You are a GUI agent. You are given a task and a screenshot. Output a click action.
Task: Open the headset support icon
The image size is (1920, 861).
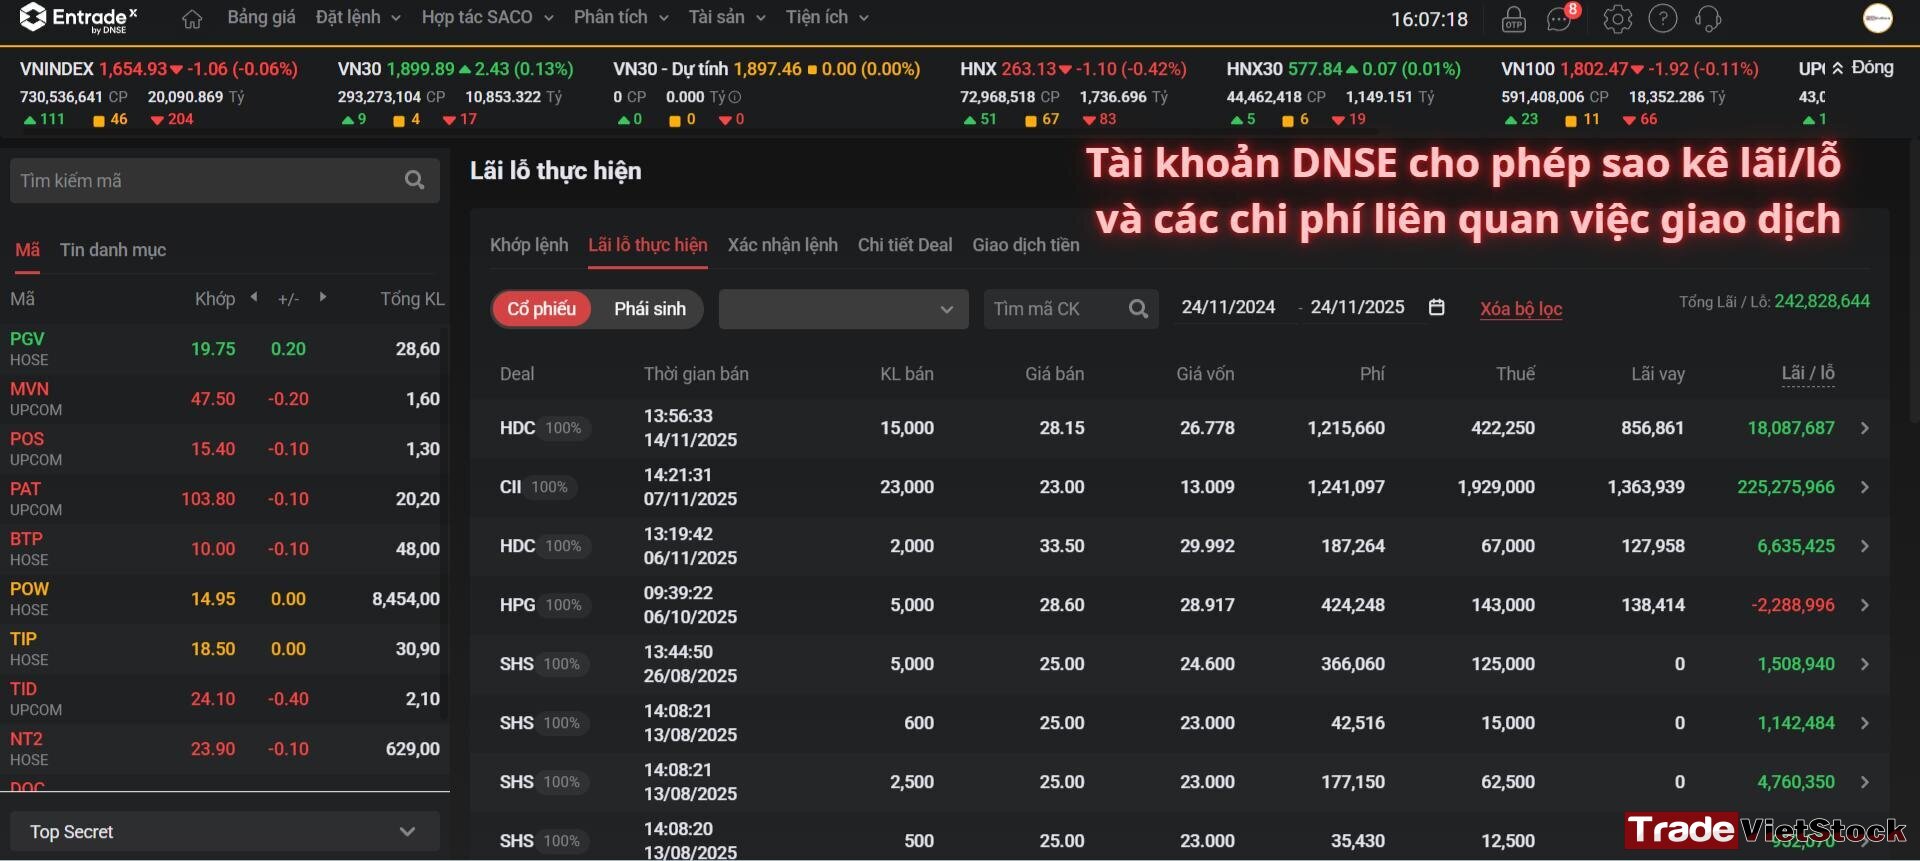1708,19
